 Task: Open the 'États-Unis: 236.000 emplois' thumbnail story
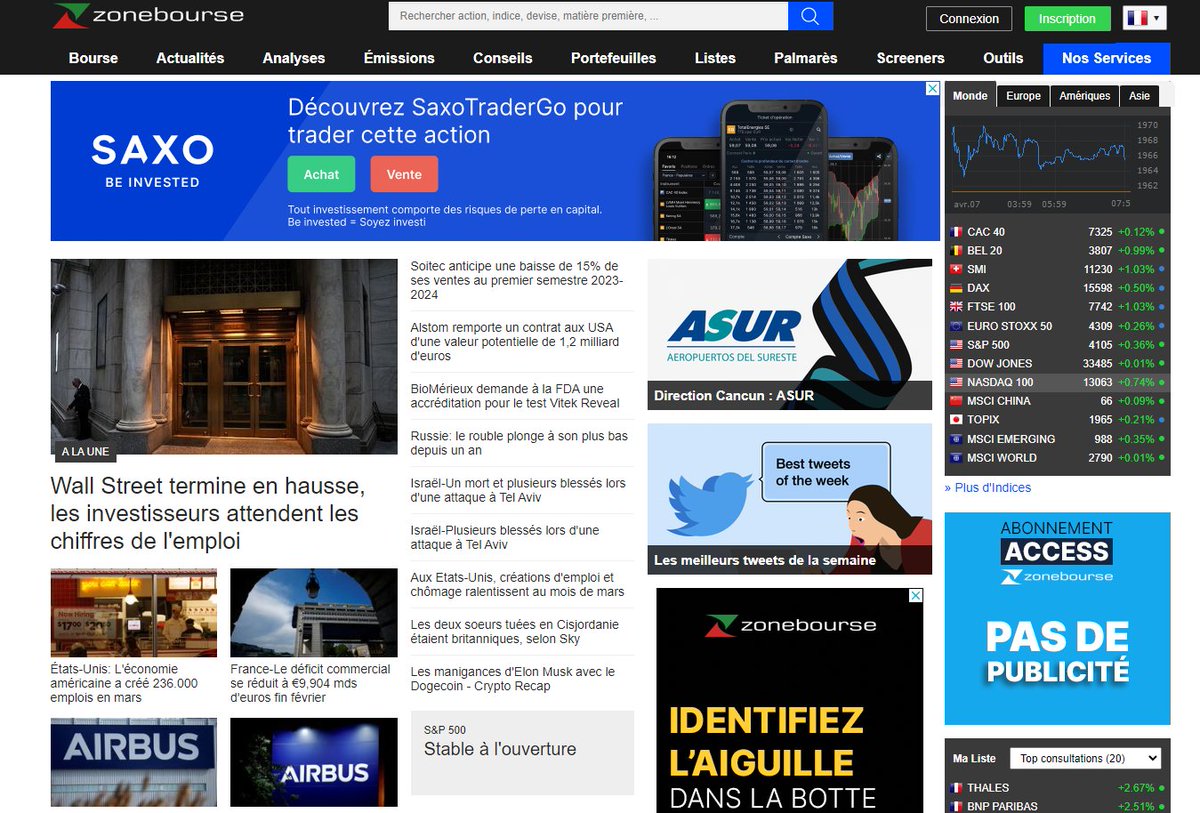point(134,636)
